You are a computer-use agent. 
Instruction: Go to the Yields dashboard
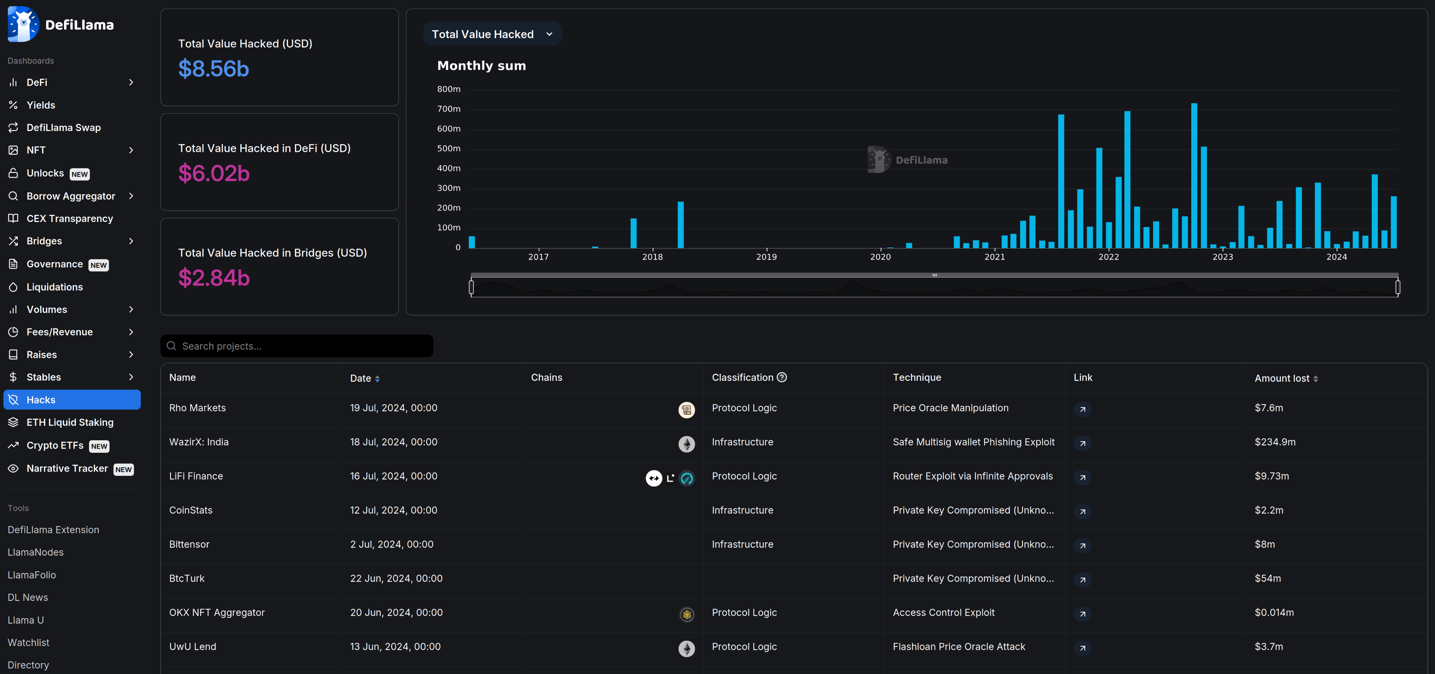tap(41, 105)
